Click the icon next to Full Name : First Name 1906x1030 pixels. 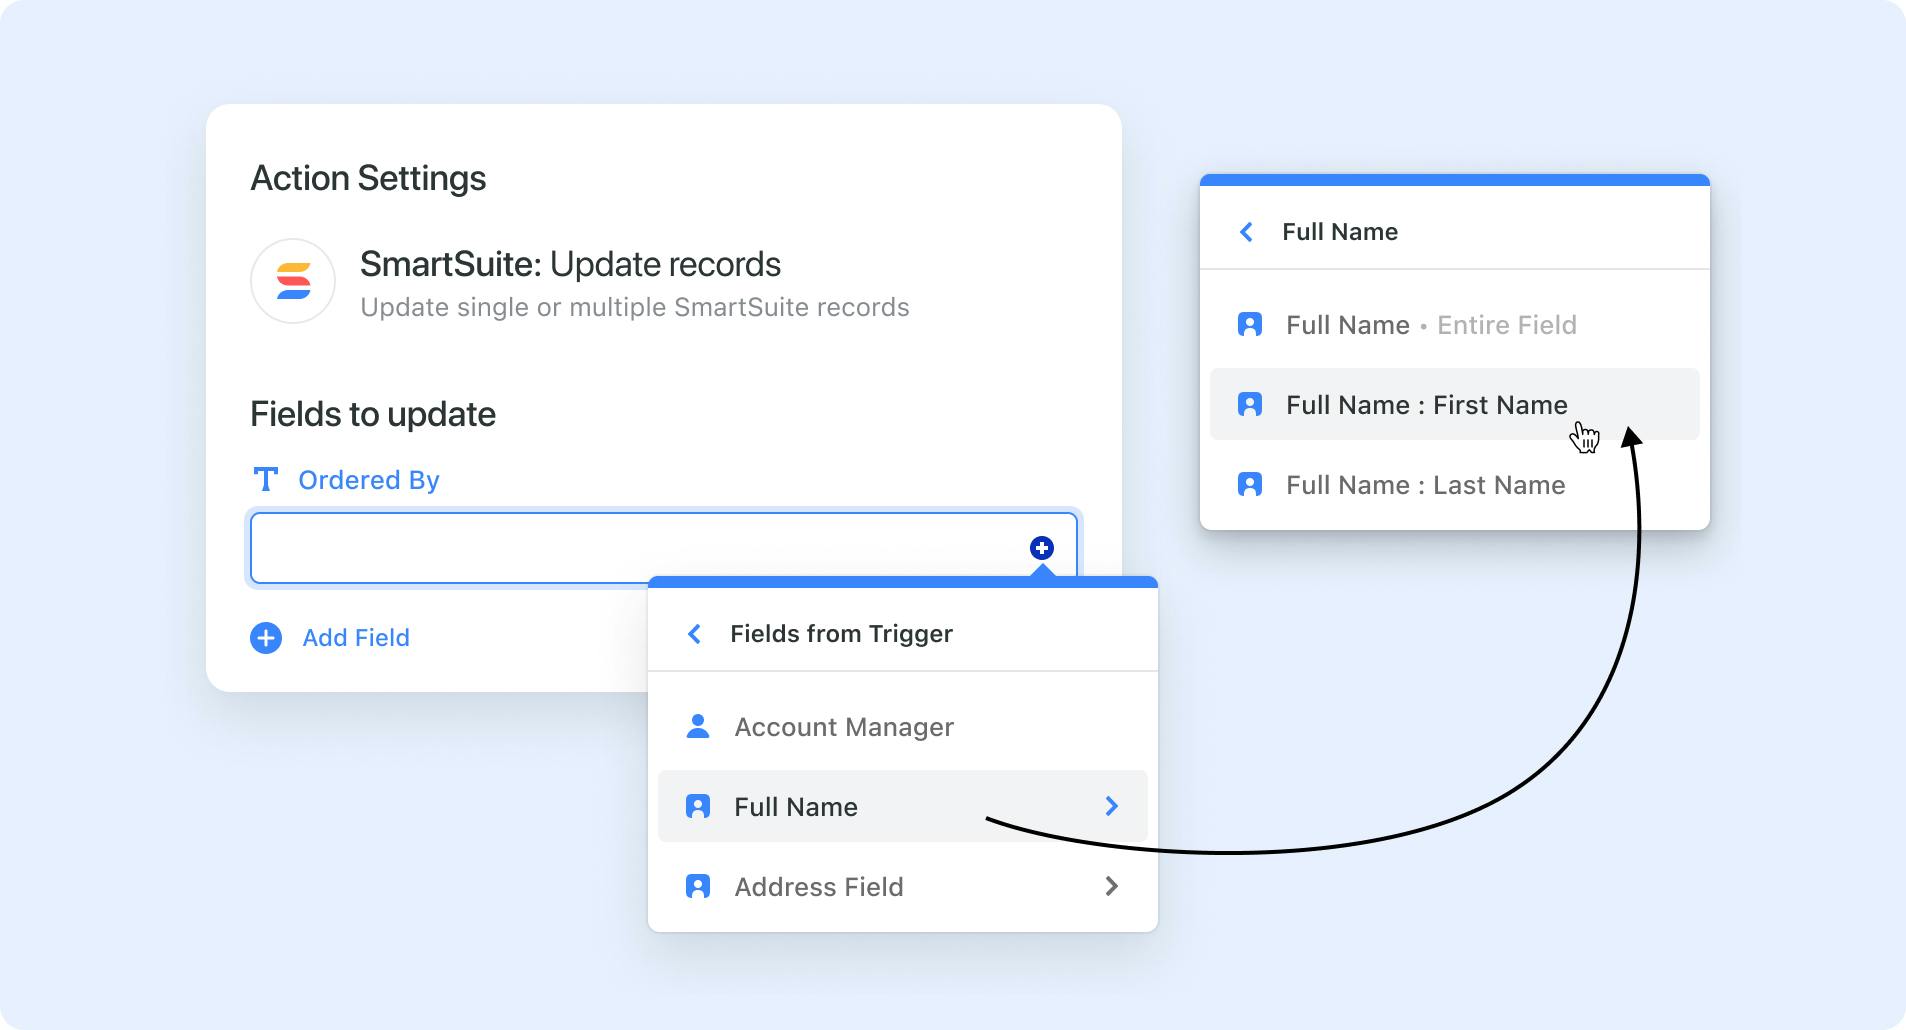point(1250,404)
